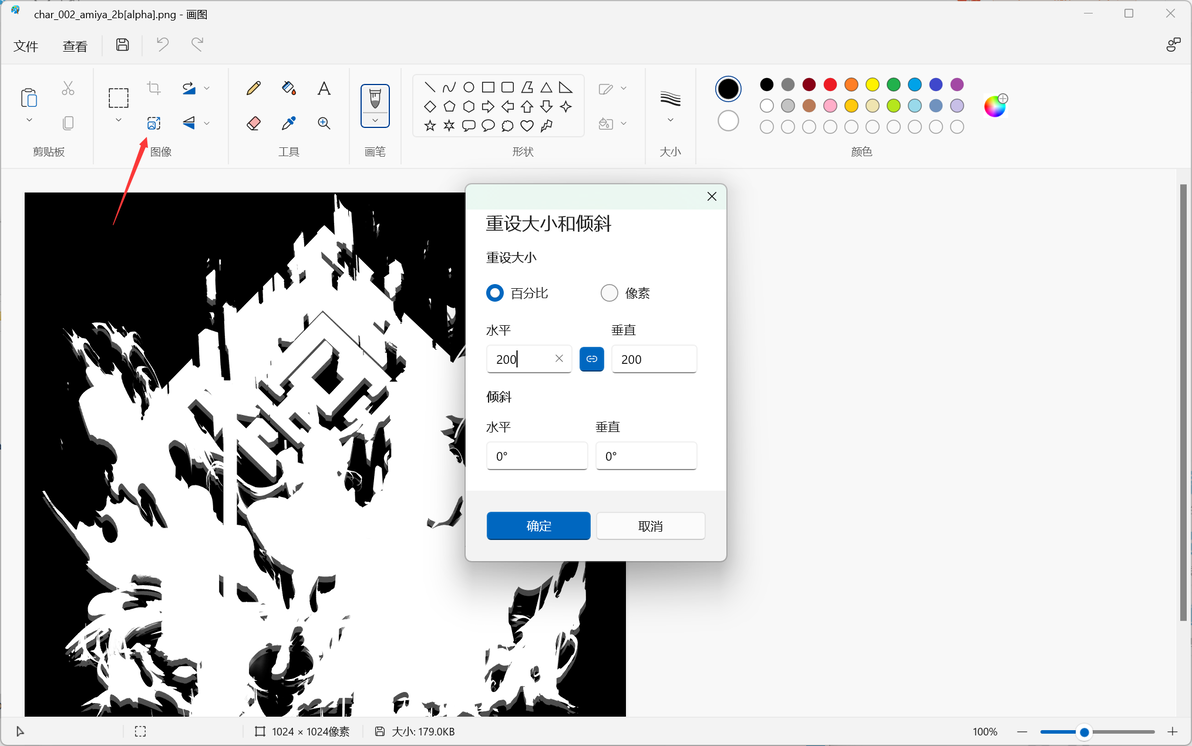This screenshot has height=746, width=1192.
Task: Select the Fill bucket tool
Action: pos(289,88)
